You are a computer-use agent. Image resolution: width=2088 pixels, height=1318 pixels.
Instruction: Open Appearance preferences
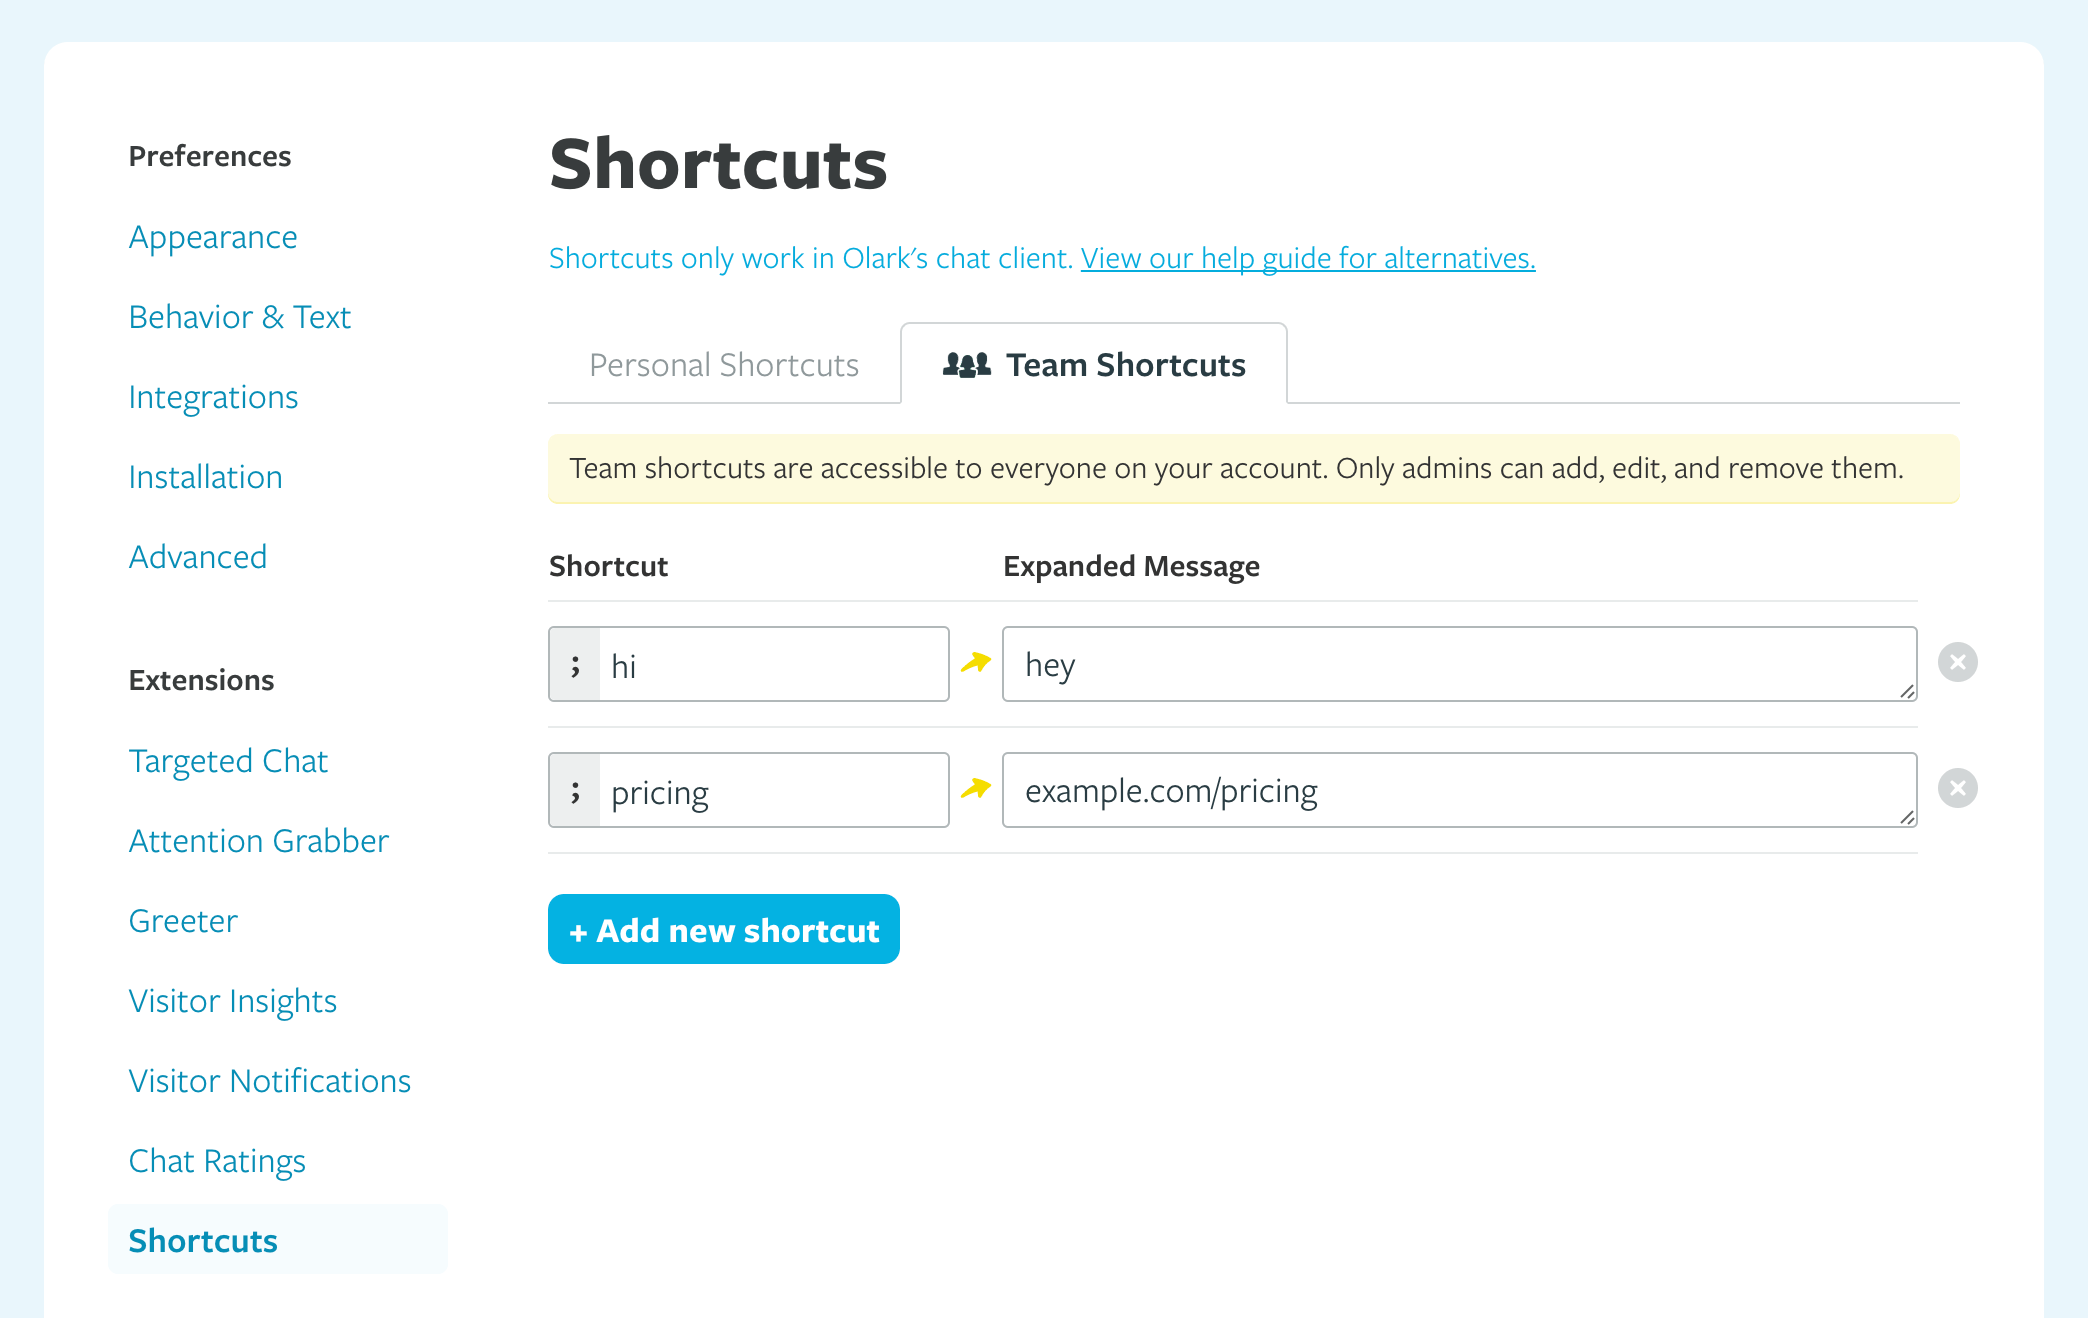(213, 237)
